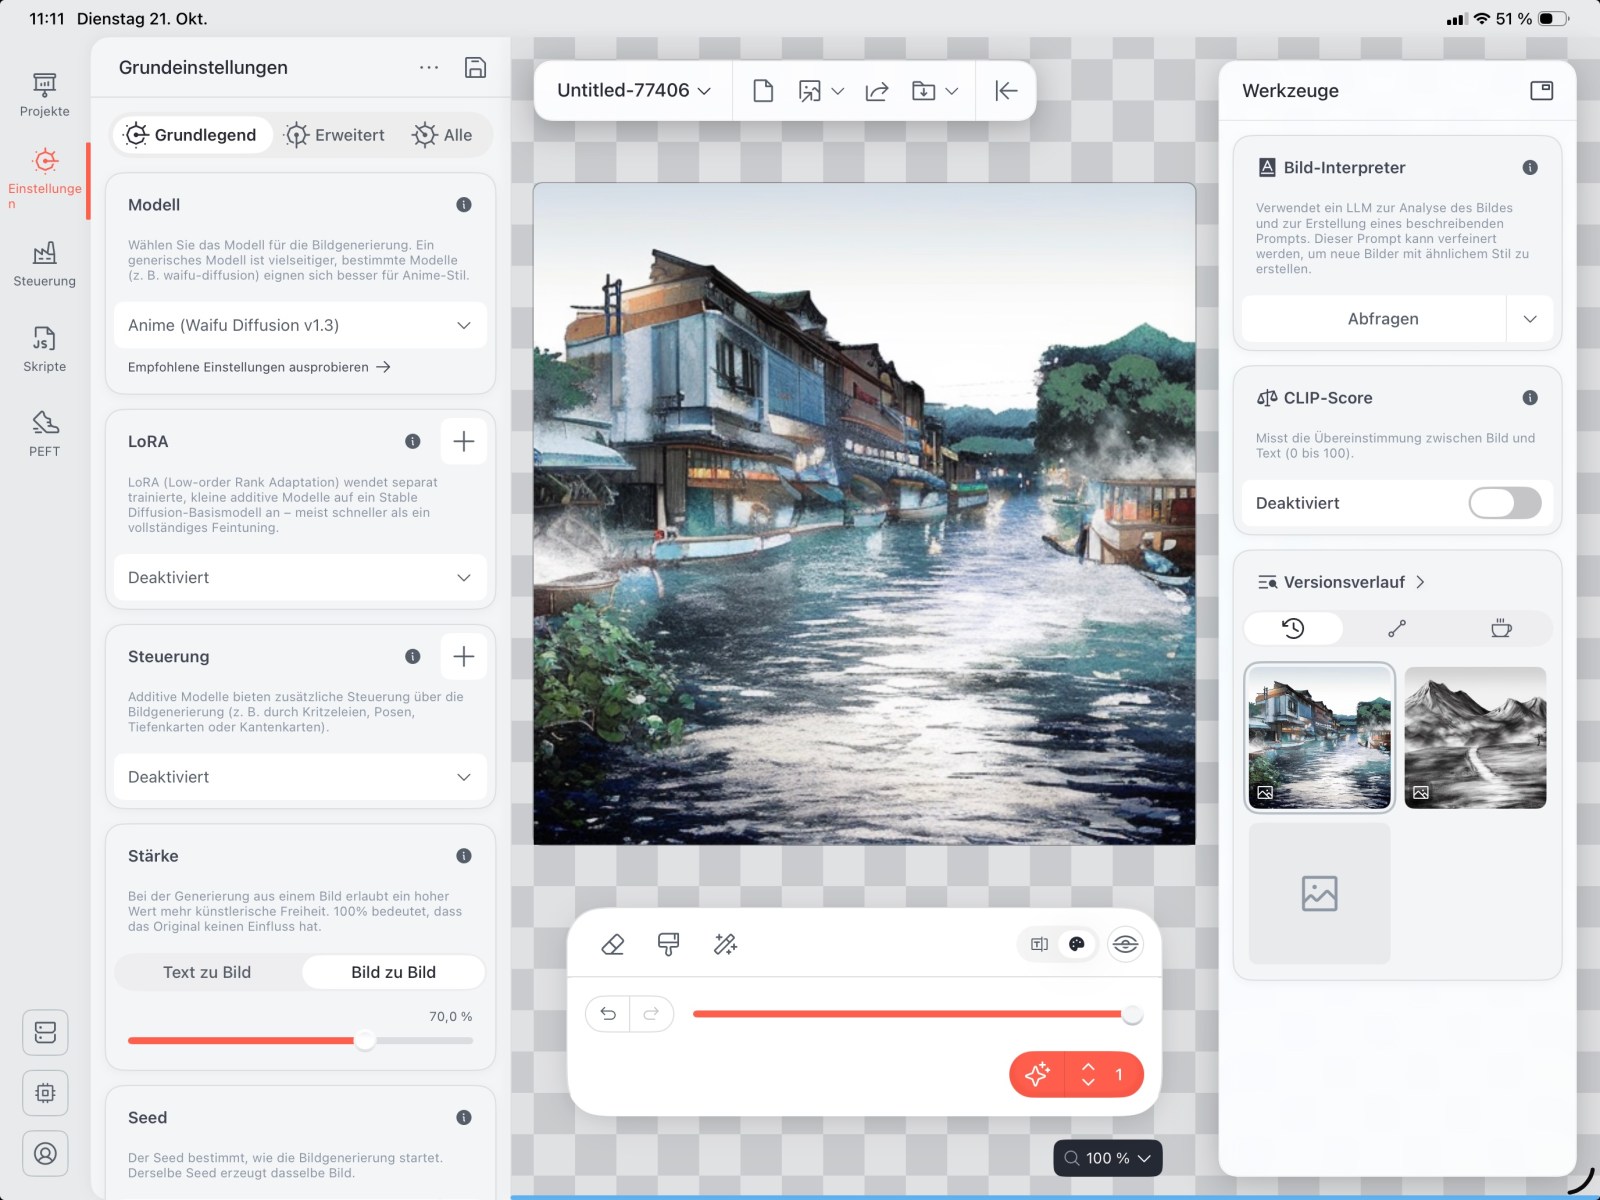Click the Abfragen button
The height and width of the screenshot is (1200, 1600).
coord(1382,319)
